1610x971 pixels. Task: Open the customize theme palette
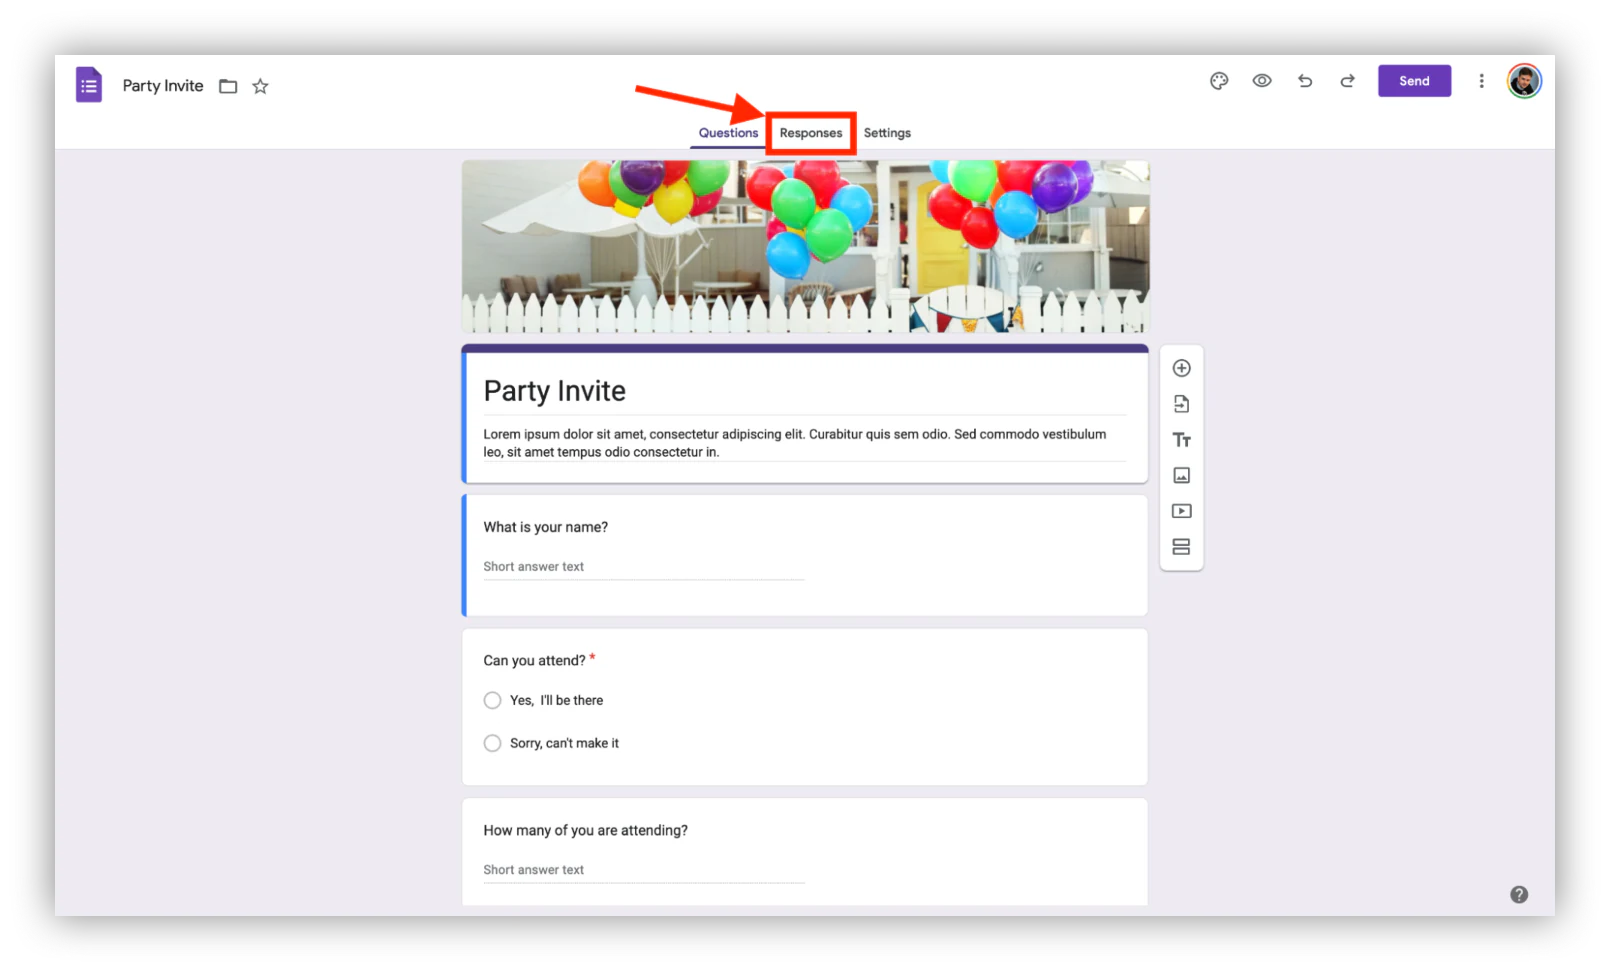[1219, 81]
